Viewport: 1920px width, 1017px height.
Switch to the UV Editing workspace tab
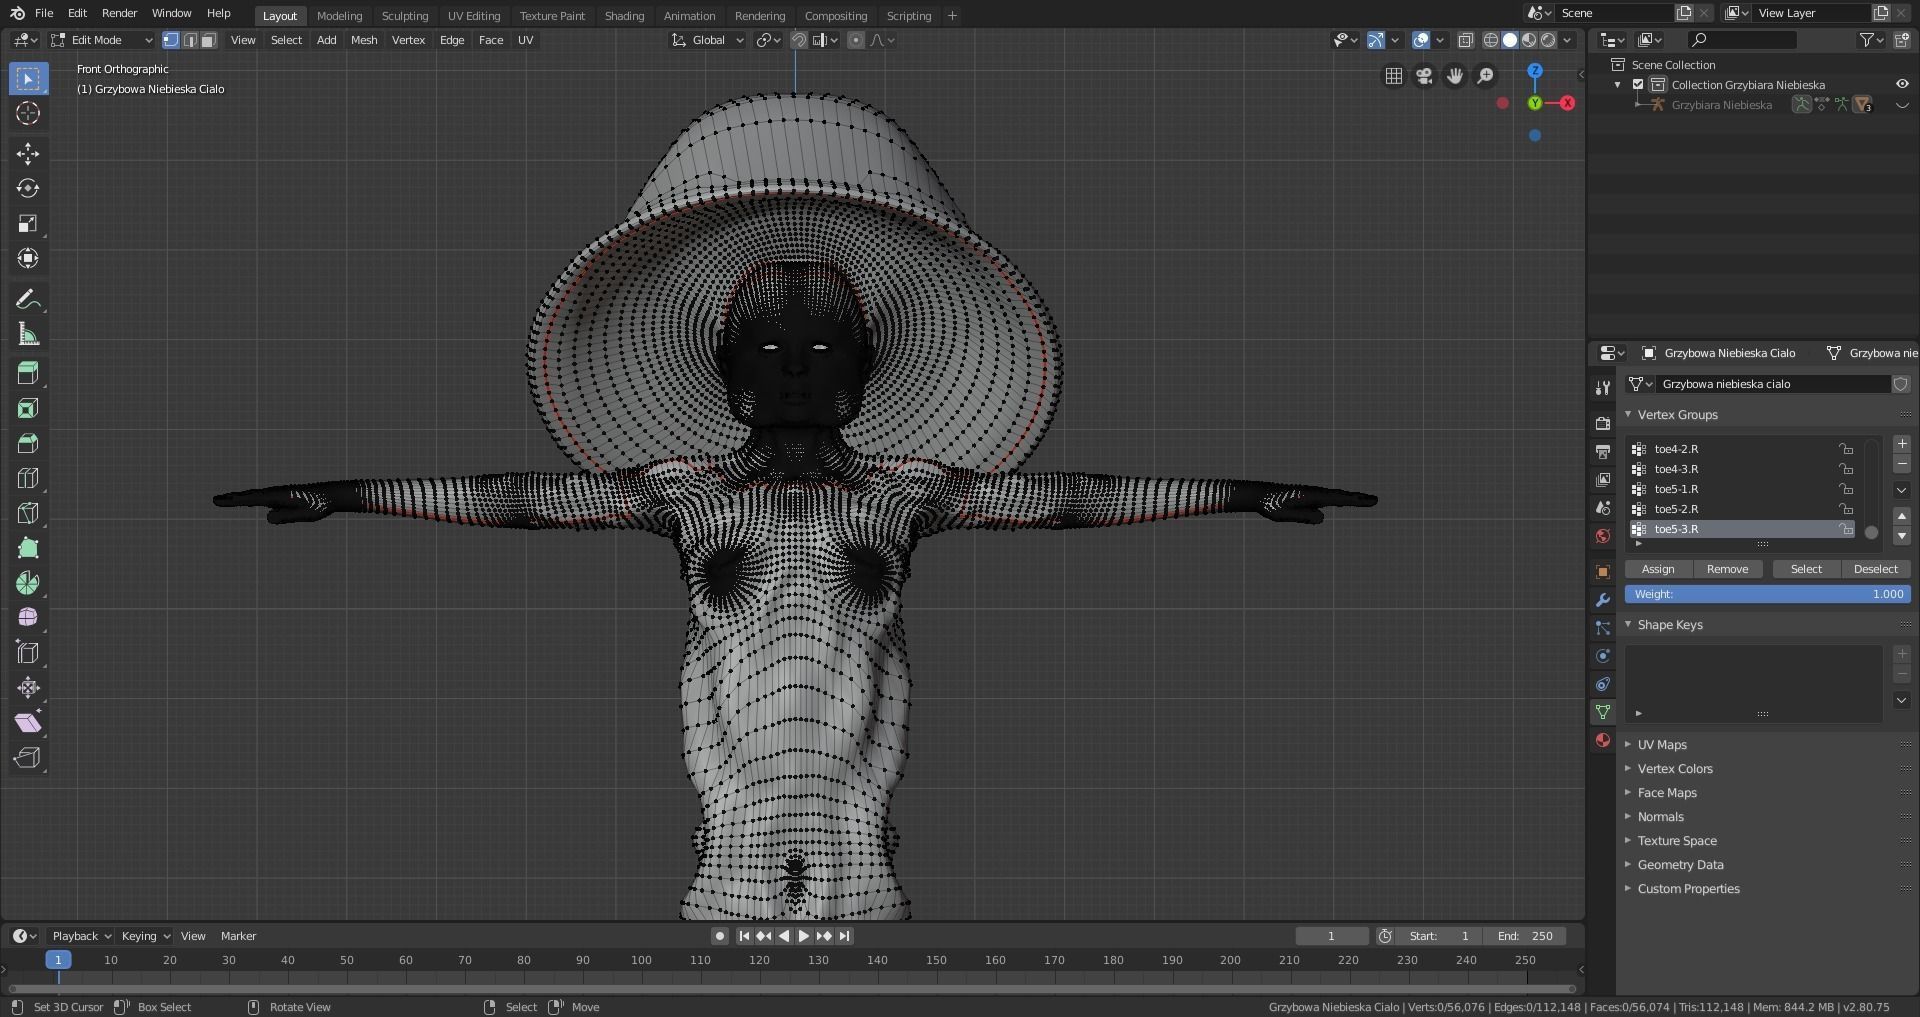point(474,16)
